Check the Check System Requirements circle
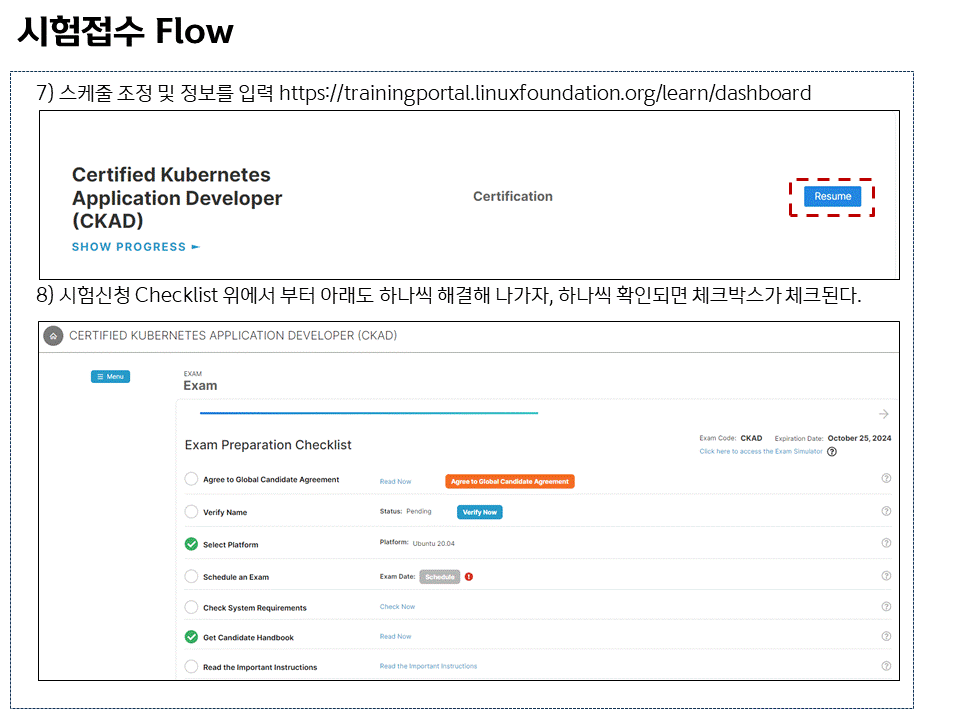Image resolution: width=960 pixels, height=720 pixels. coord(191,607)
